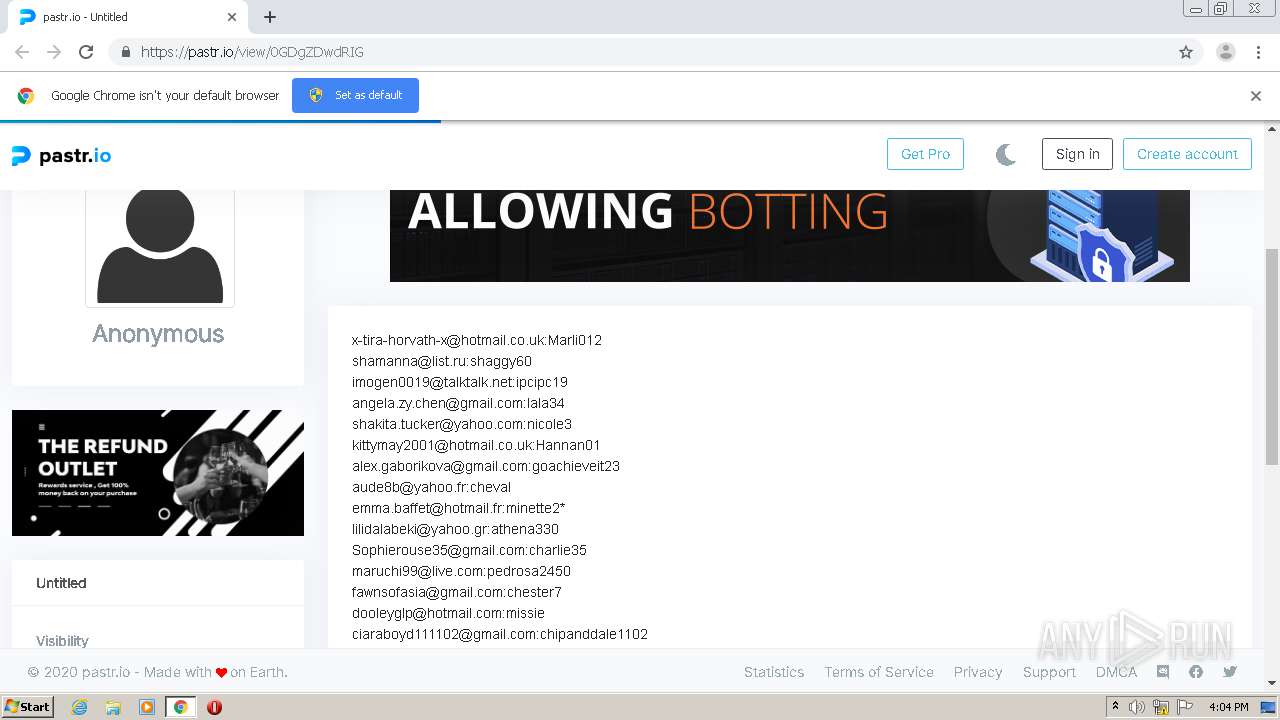Select the pastr.io - Untitled tab
The width and height of the screenshot is (1280, 720).
click(x=128, y=17)
